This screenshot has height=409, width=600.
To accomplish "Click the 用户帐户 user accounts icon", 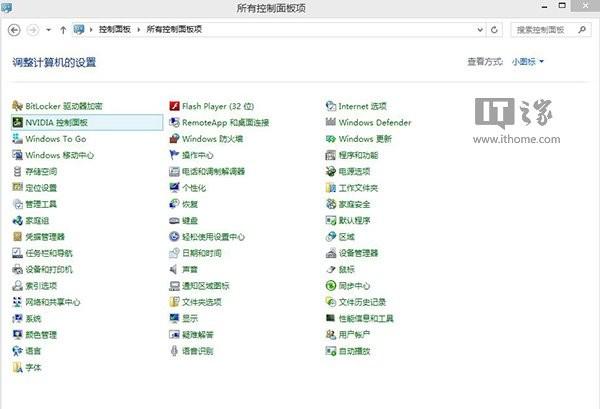I will tap(331, 335).
